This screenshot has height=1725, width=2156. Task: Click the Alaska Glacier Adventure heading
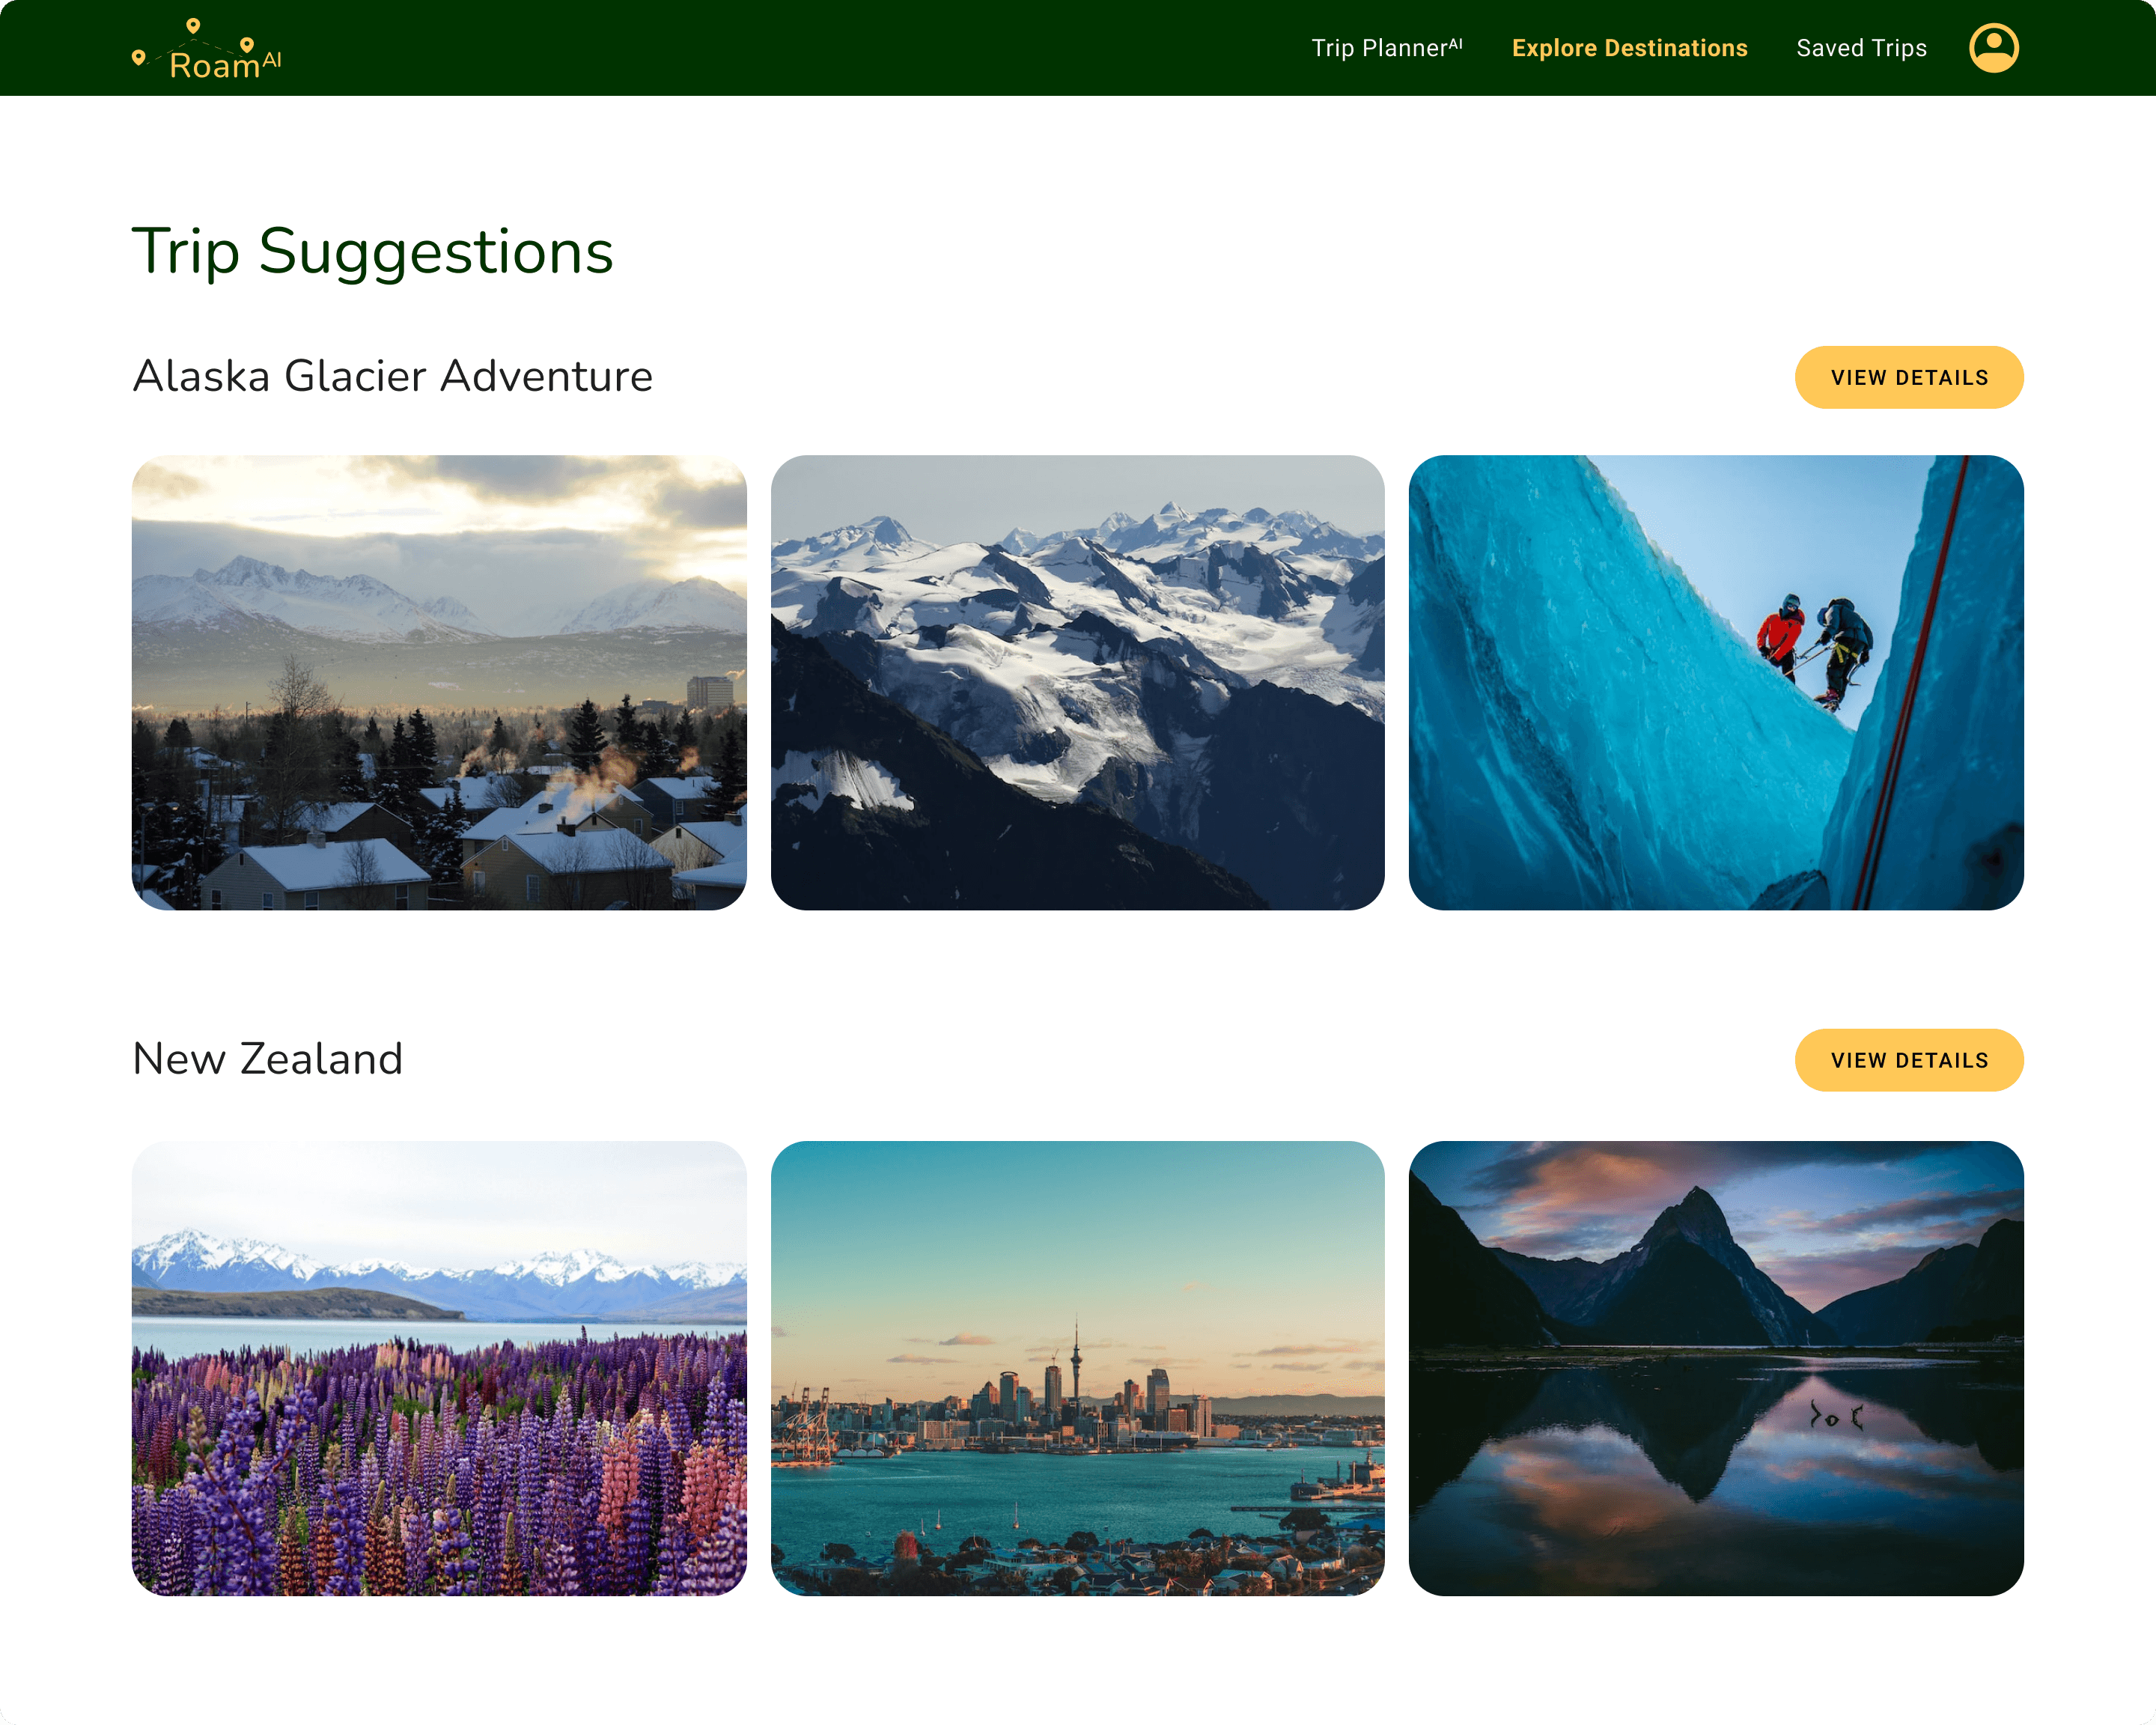coord(392,376)
